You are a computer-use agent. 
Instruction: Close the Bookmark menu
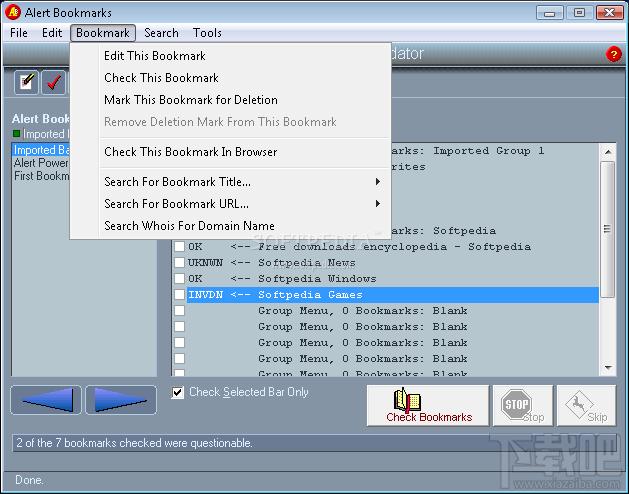(x=103, y=33)
